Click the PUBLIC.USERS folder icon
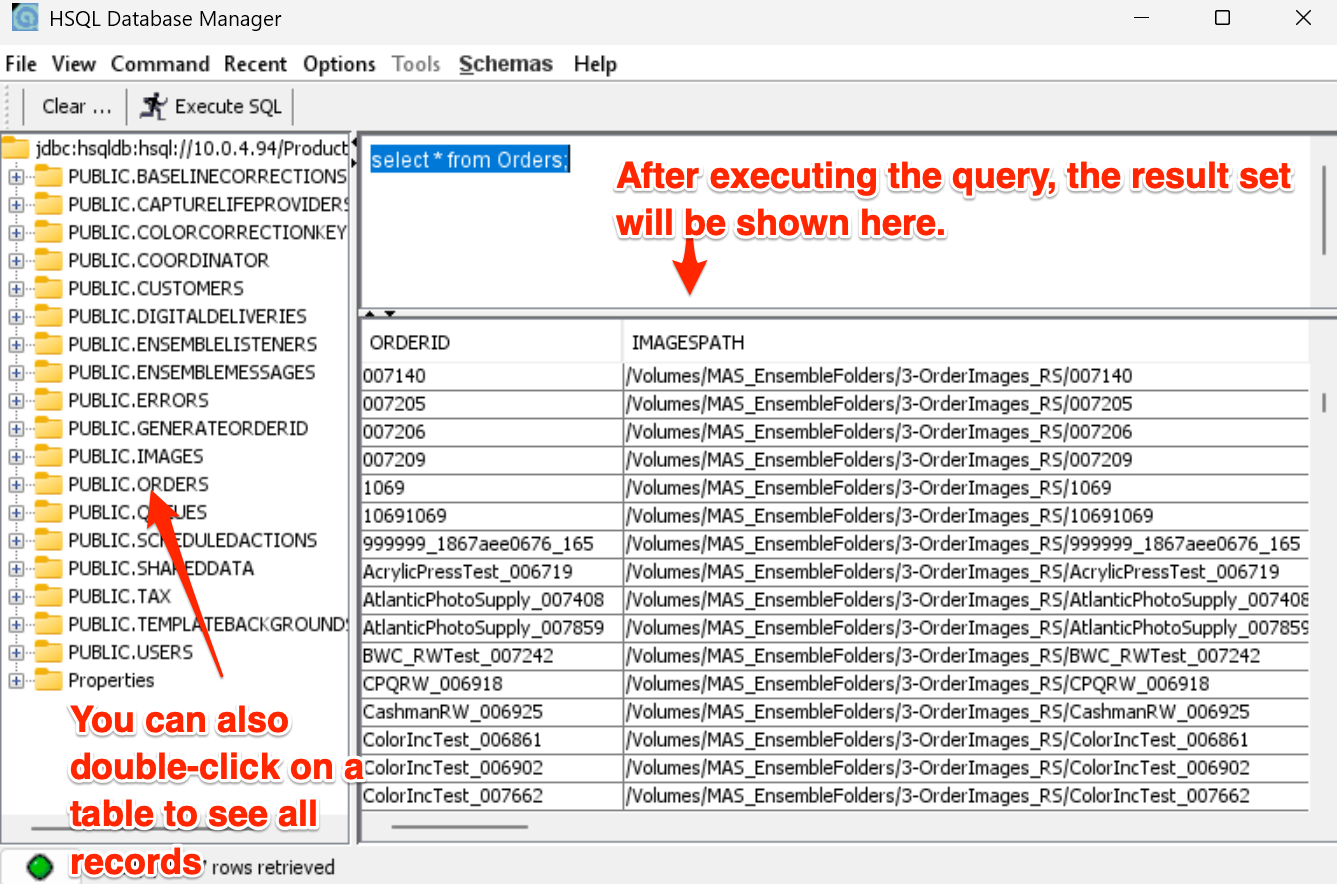The height and width of the screenshot is (884, 1337). 48,653
